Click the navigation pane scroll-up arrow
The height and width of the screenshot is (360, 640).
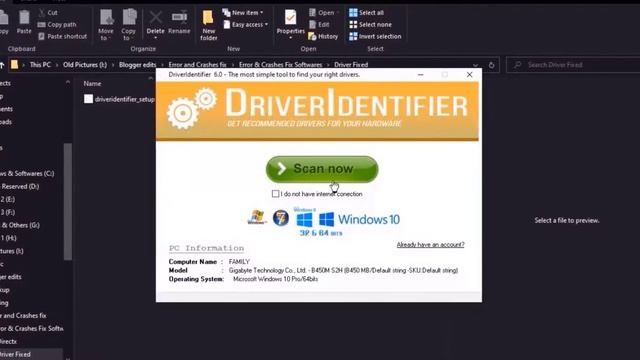pyautogui.click(x=68, y=83)
